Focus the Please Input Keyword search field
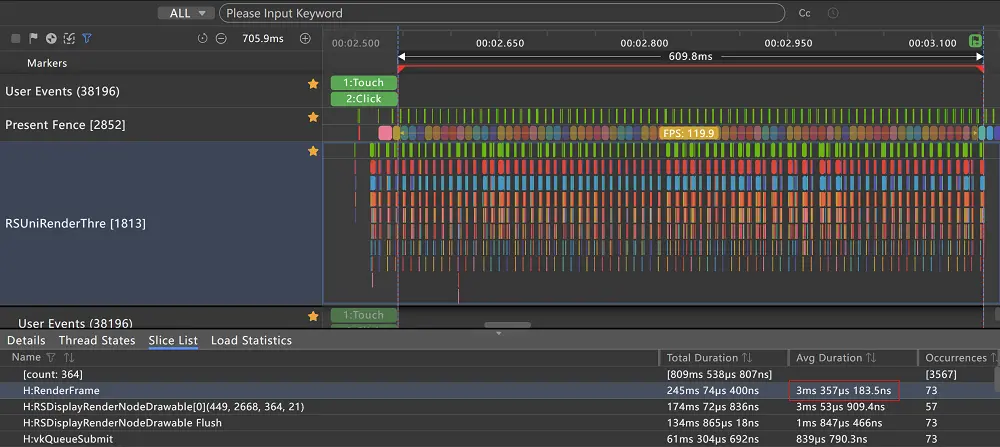The width and height of the screenshot is (1000, 447). [501, 13]
